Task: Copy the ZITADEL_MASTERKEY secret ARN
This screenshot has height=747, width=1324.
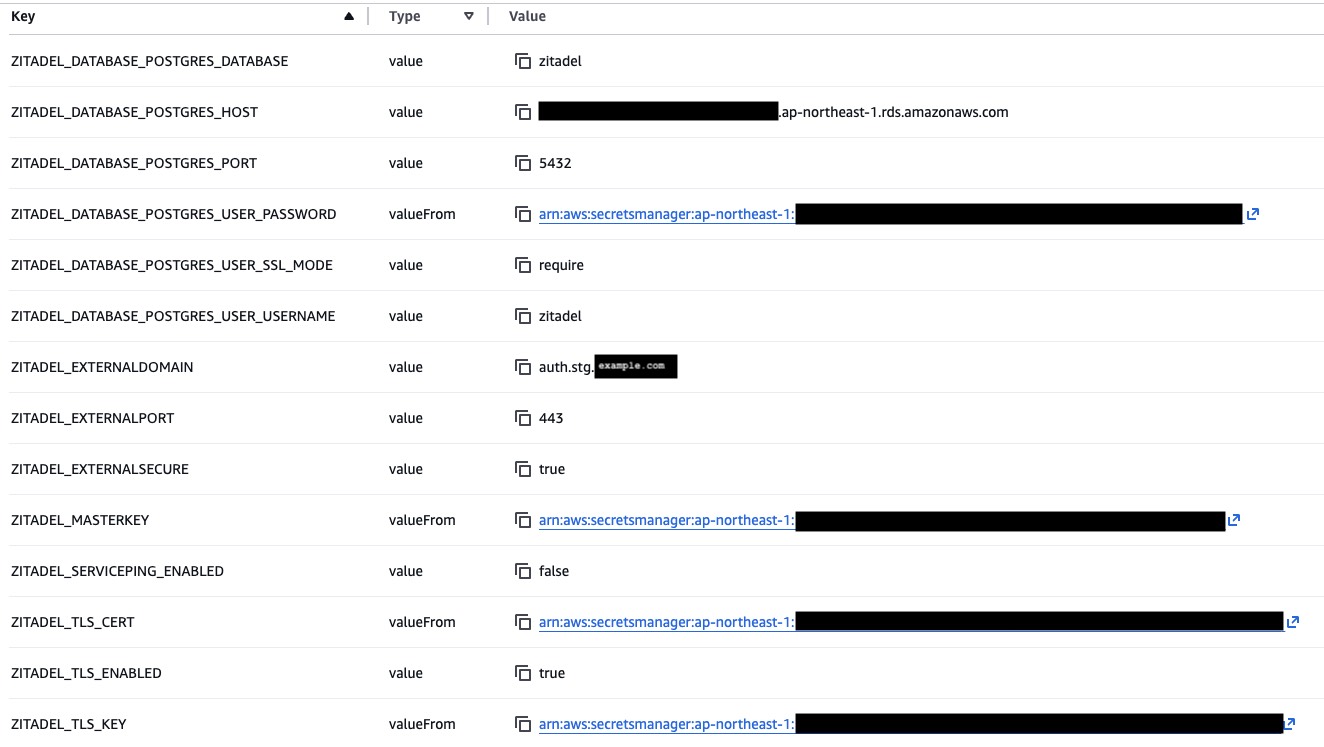Action: [522, 521]
